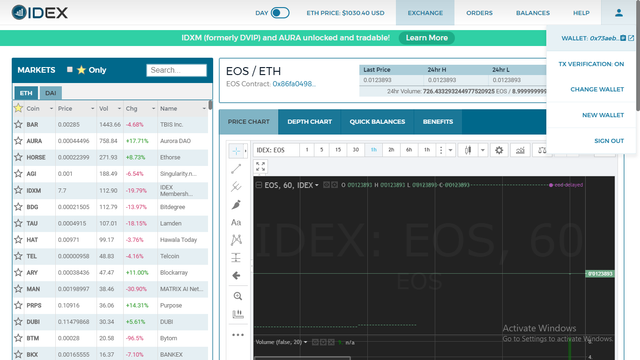The image size is (640, 360).
Task: Open the EOS, 60, IDEX series dropdown
Action: pos(316,185)
